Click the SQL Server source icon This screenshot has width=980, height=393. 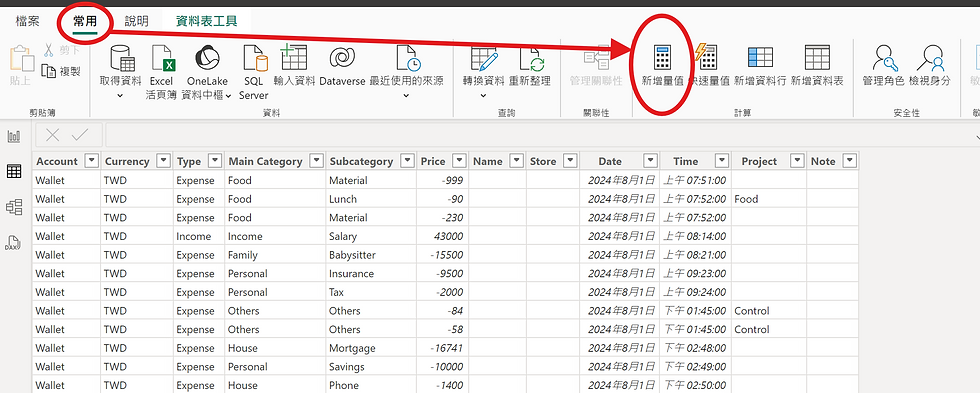click(x=254, y=58)
